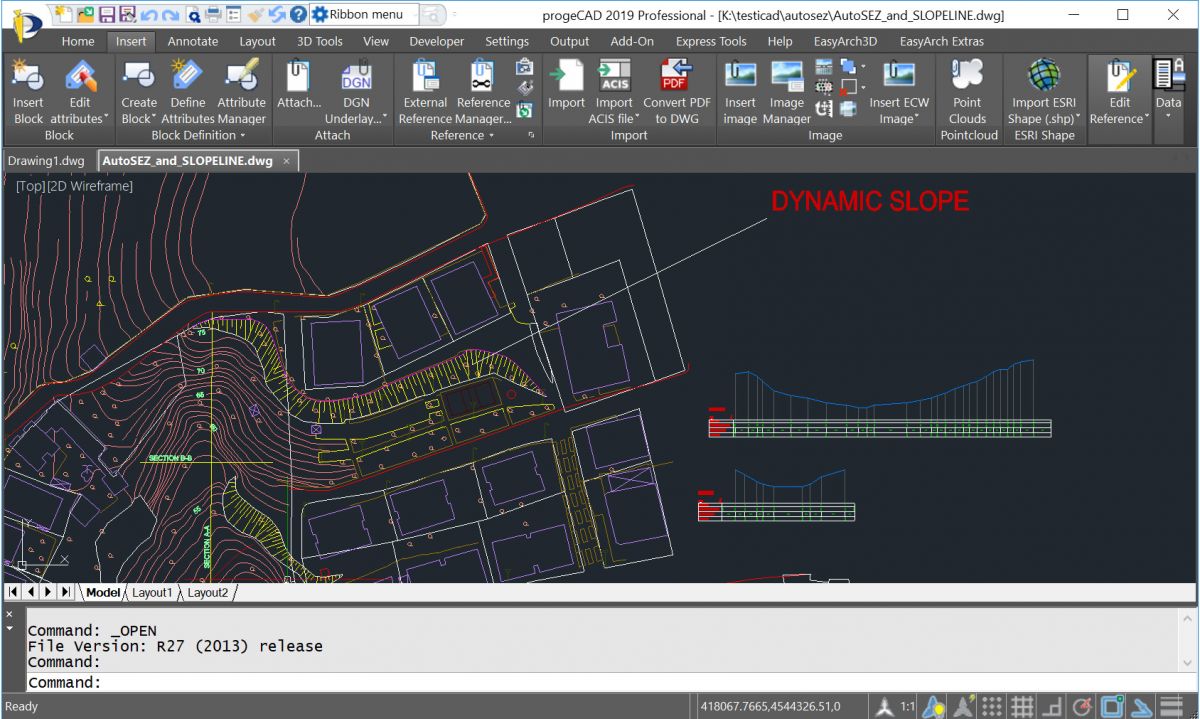Switch to the Layout1 tab
Screen dimensions: 1200x719
tap(152, 592)
